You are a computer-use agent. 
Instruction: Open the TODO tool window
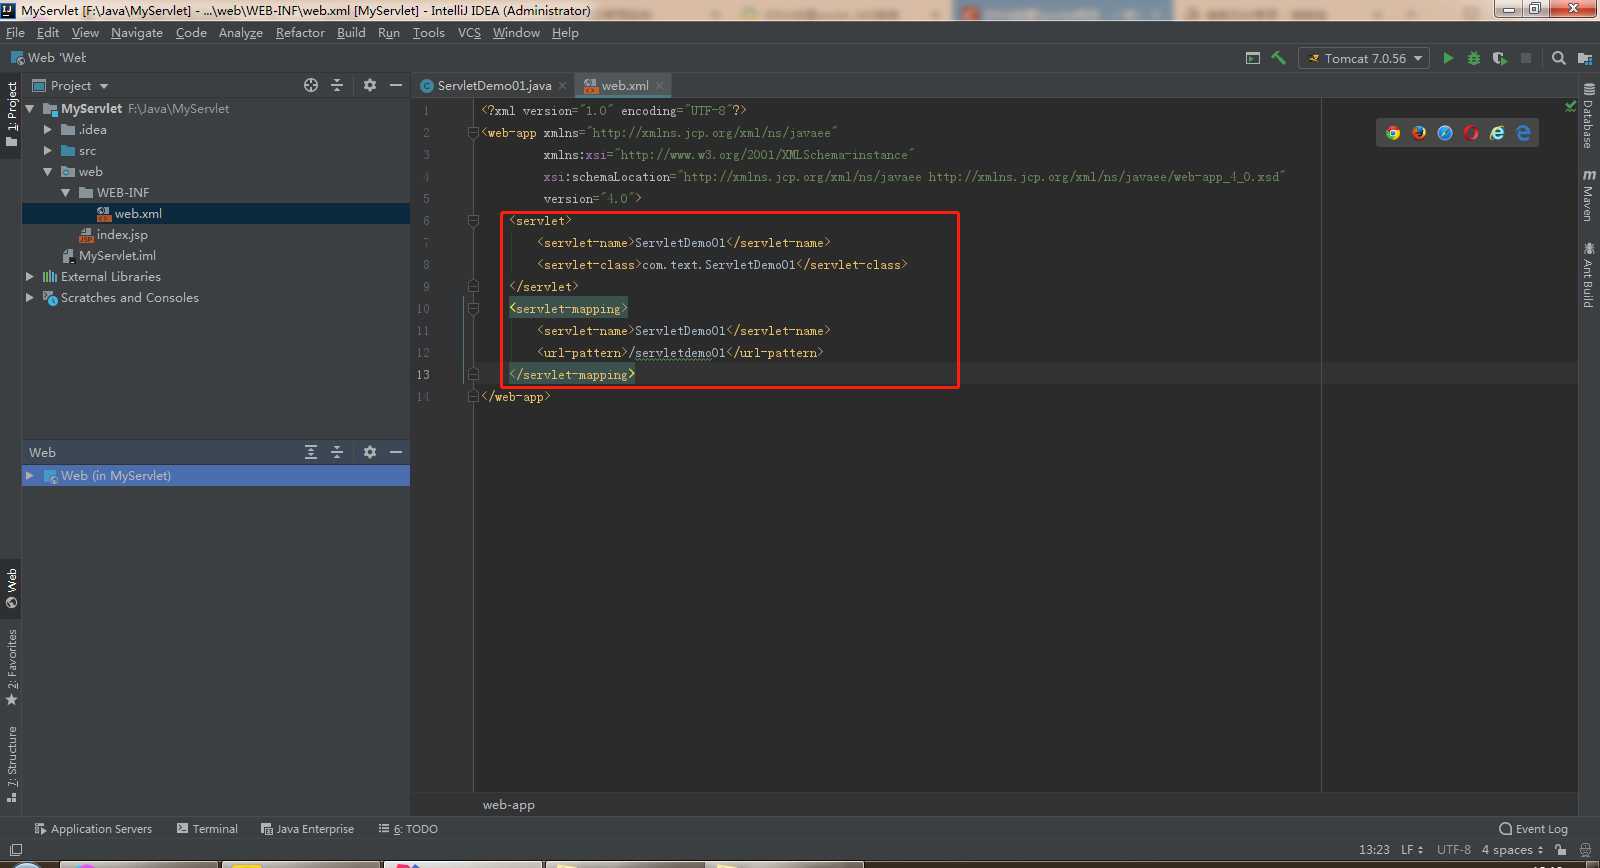click(408, 829)
